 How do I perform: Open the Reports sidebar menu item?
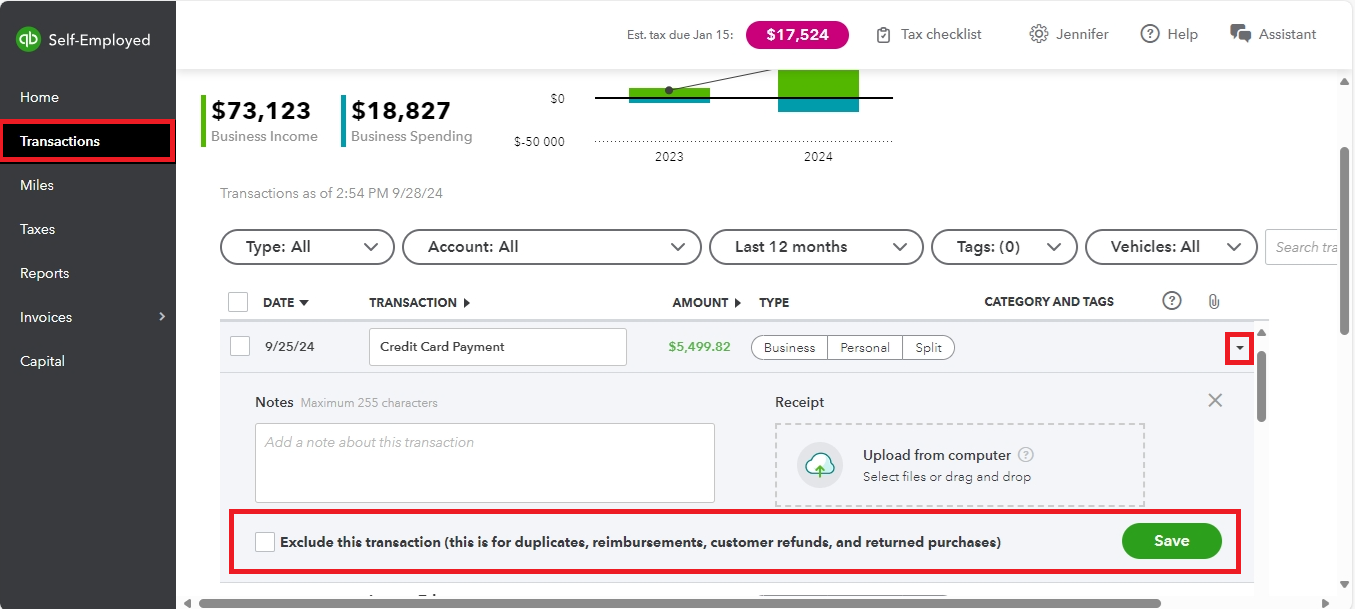coord(45,273)
